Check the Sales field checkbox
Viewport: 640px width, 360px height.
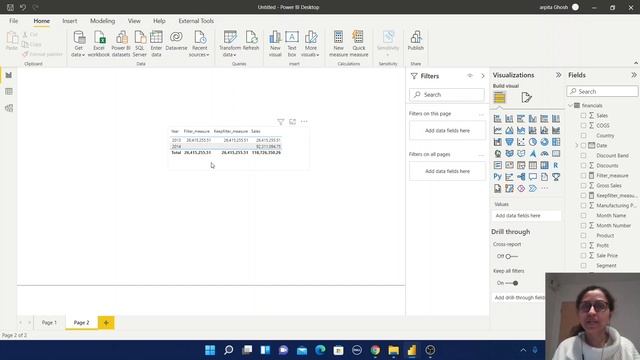pyautogui.click(x=583, y=116)
